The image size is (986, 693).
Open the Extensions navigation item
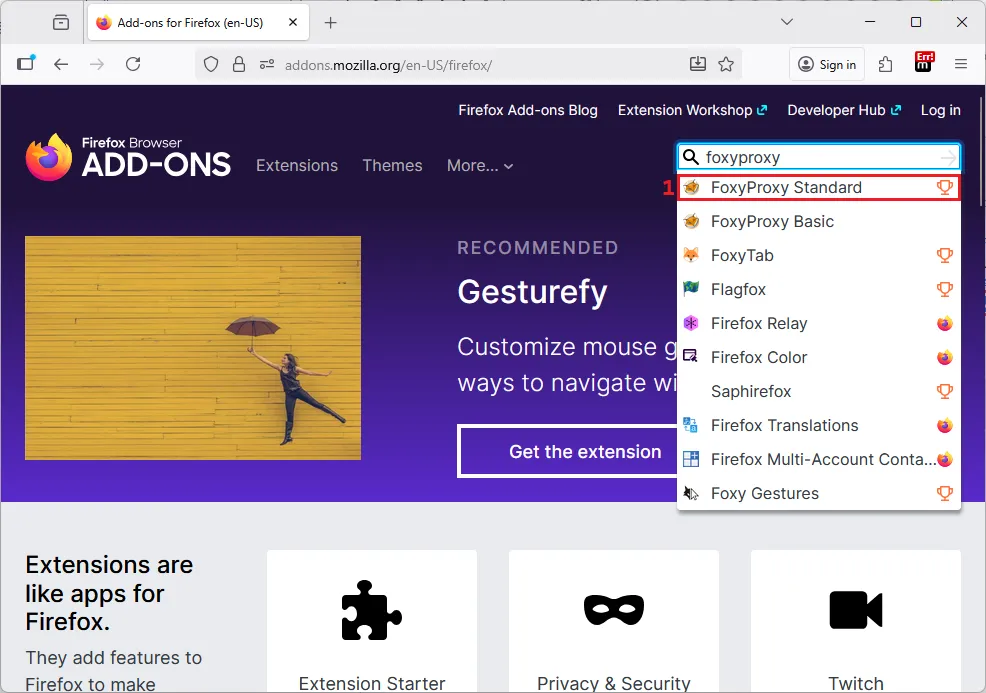pyautogui.click(x=297, y=166)
